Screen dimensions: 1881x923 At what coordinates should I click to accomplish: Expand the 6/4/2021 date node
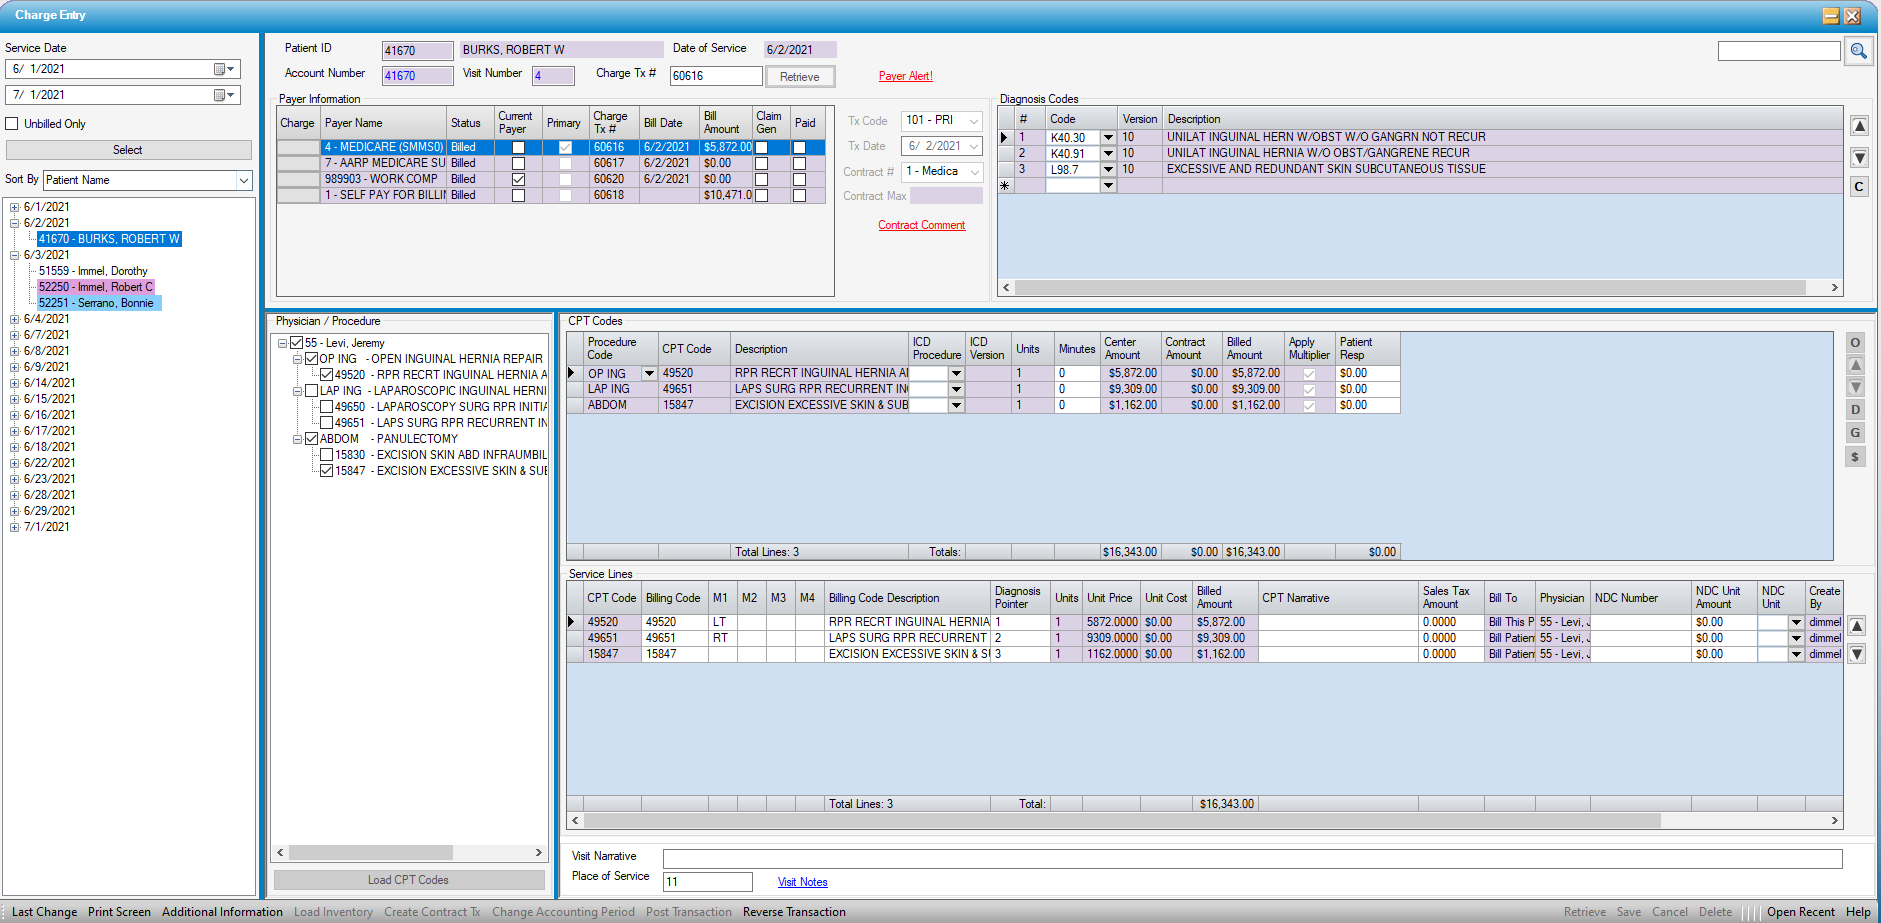14,320
